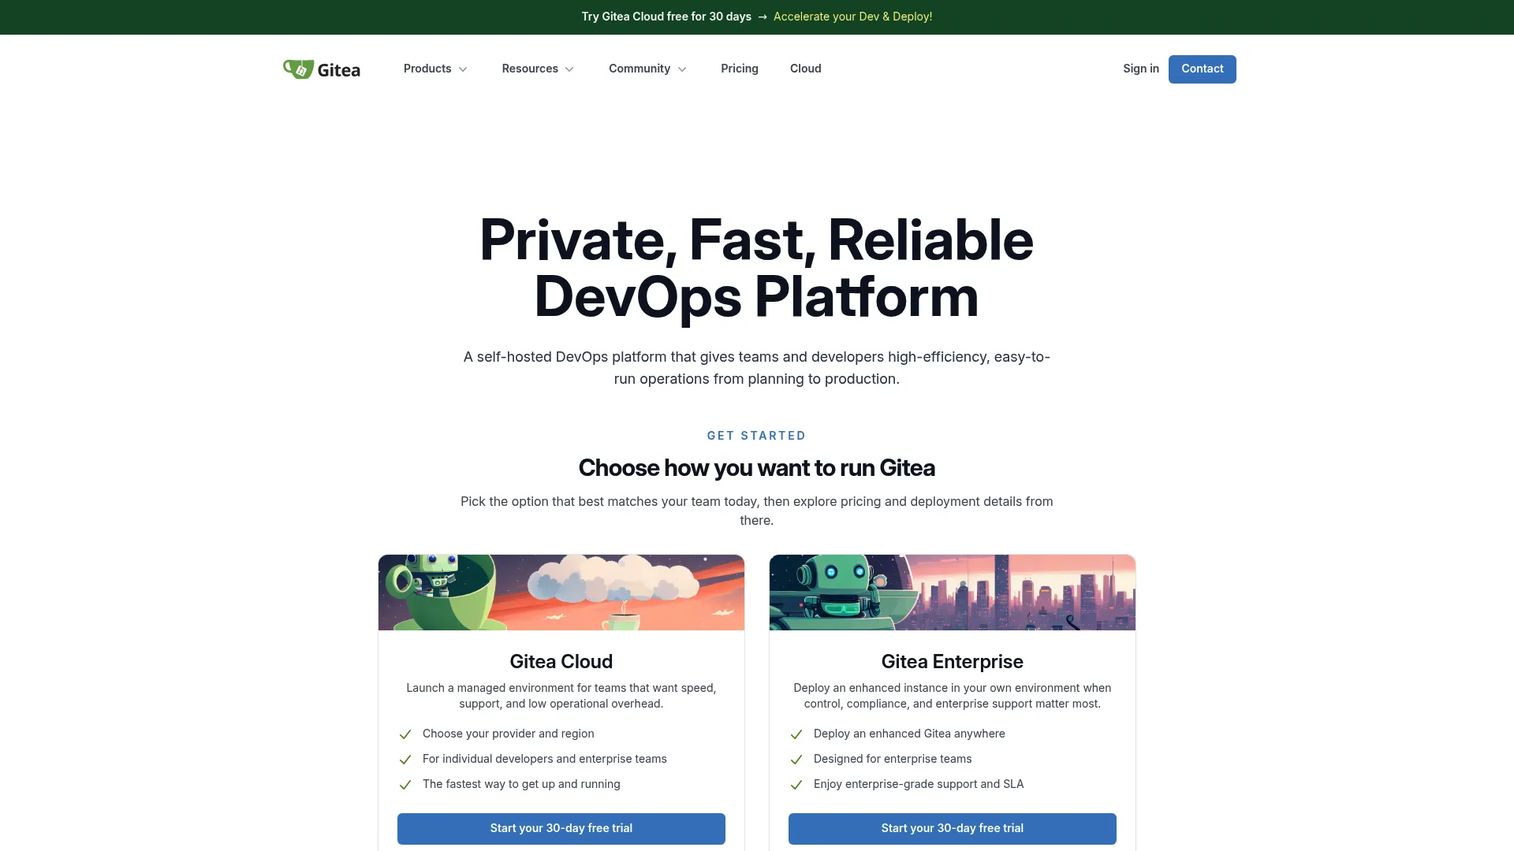This screenshot has width=1514, height=851.
Task: Expand the Community dropdown chevron
Action: pos(682,69)
